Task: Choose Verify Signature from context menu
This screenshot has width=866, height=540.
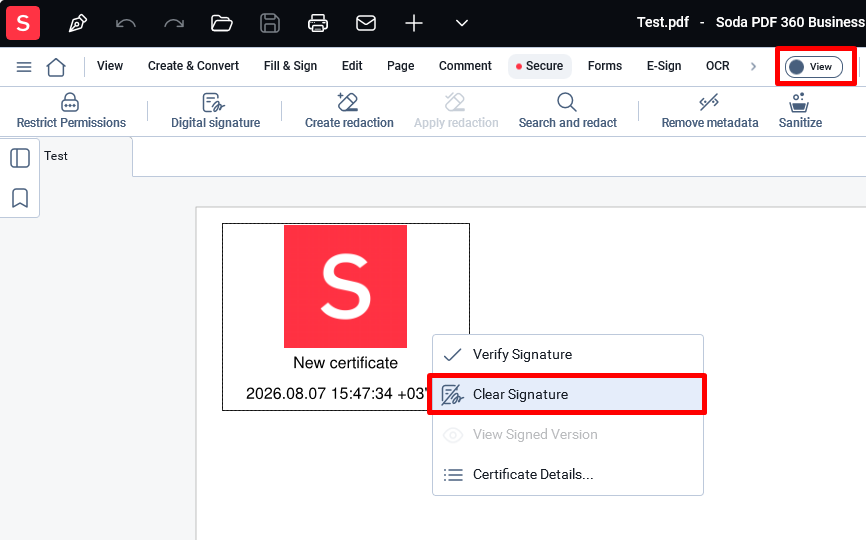Action: [x=568, y=354]
